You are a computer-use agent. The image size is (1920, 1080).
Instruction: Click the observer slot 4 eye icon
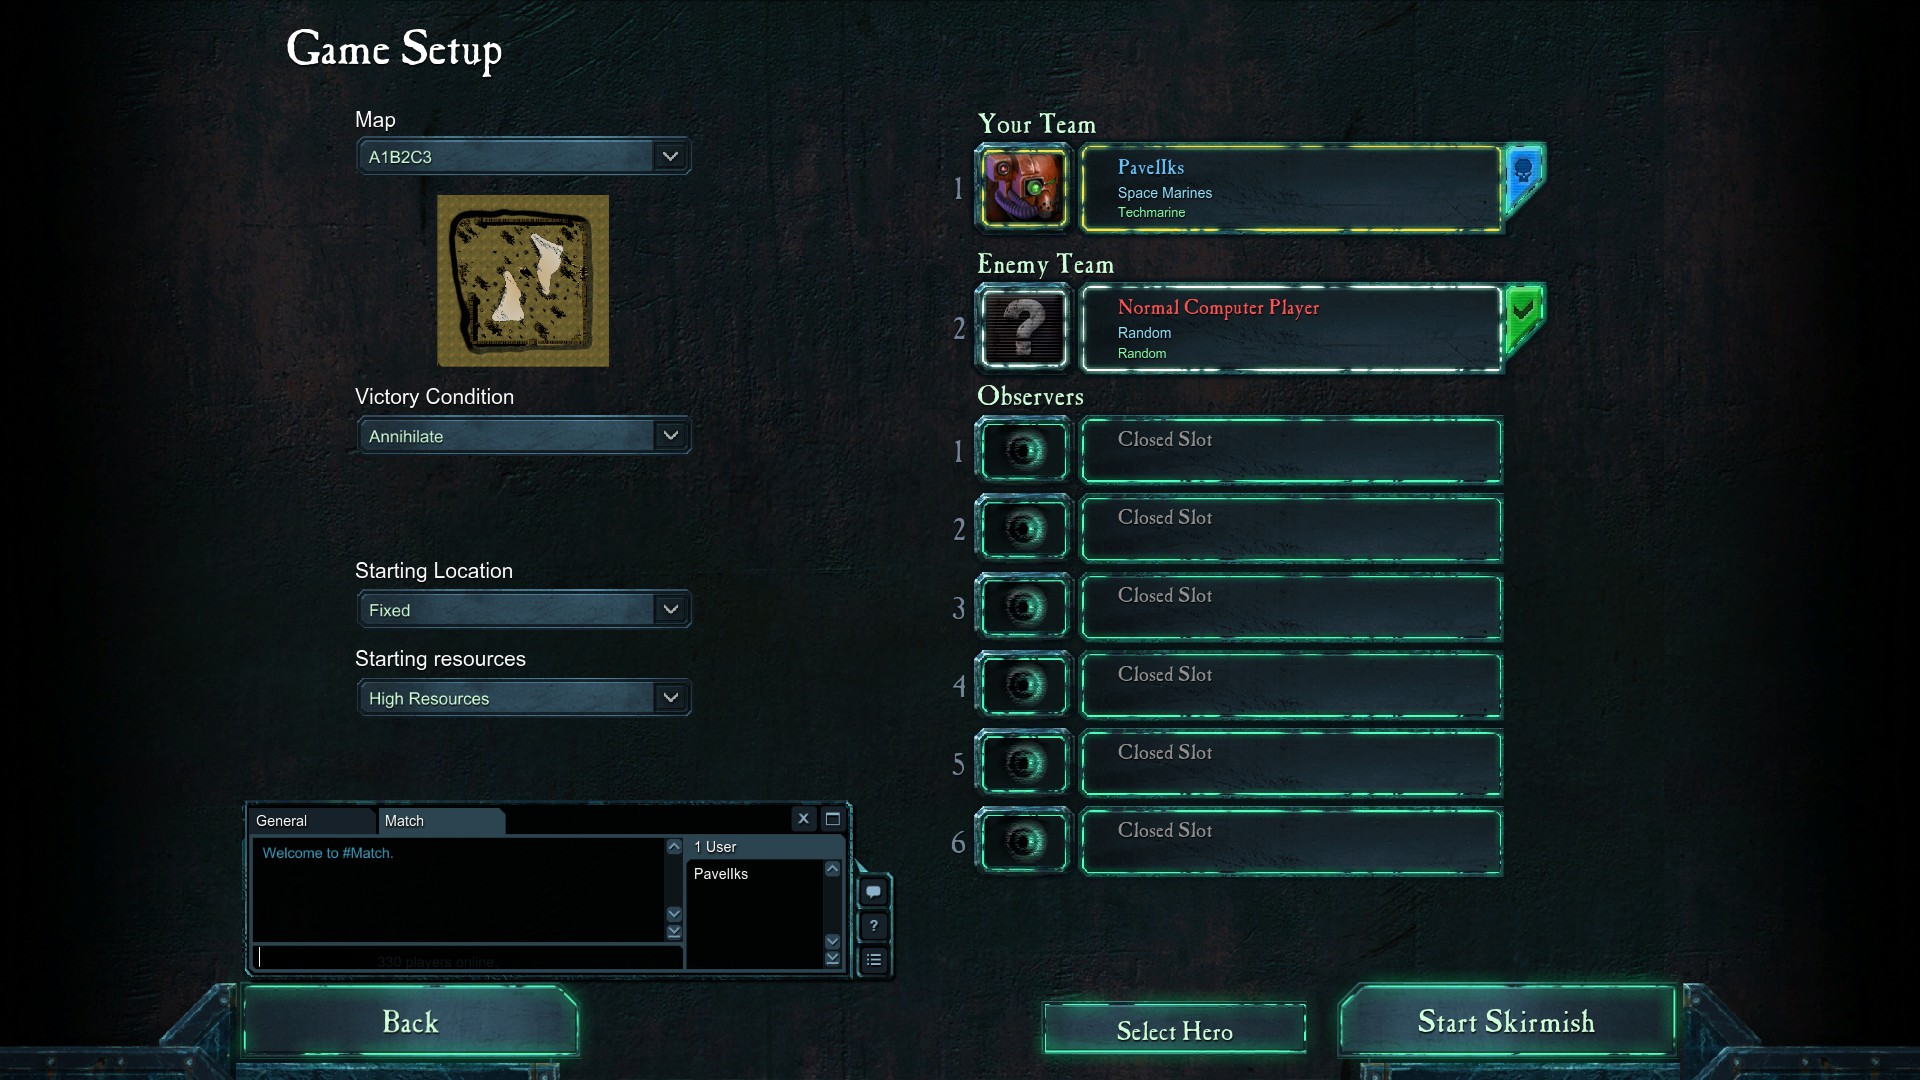tap(1023, 685)
